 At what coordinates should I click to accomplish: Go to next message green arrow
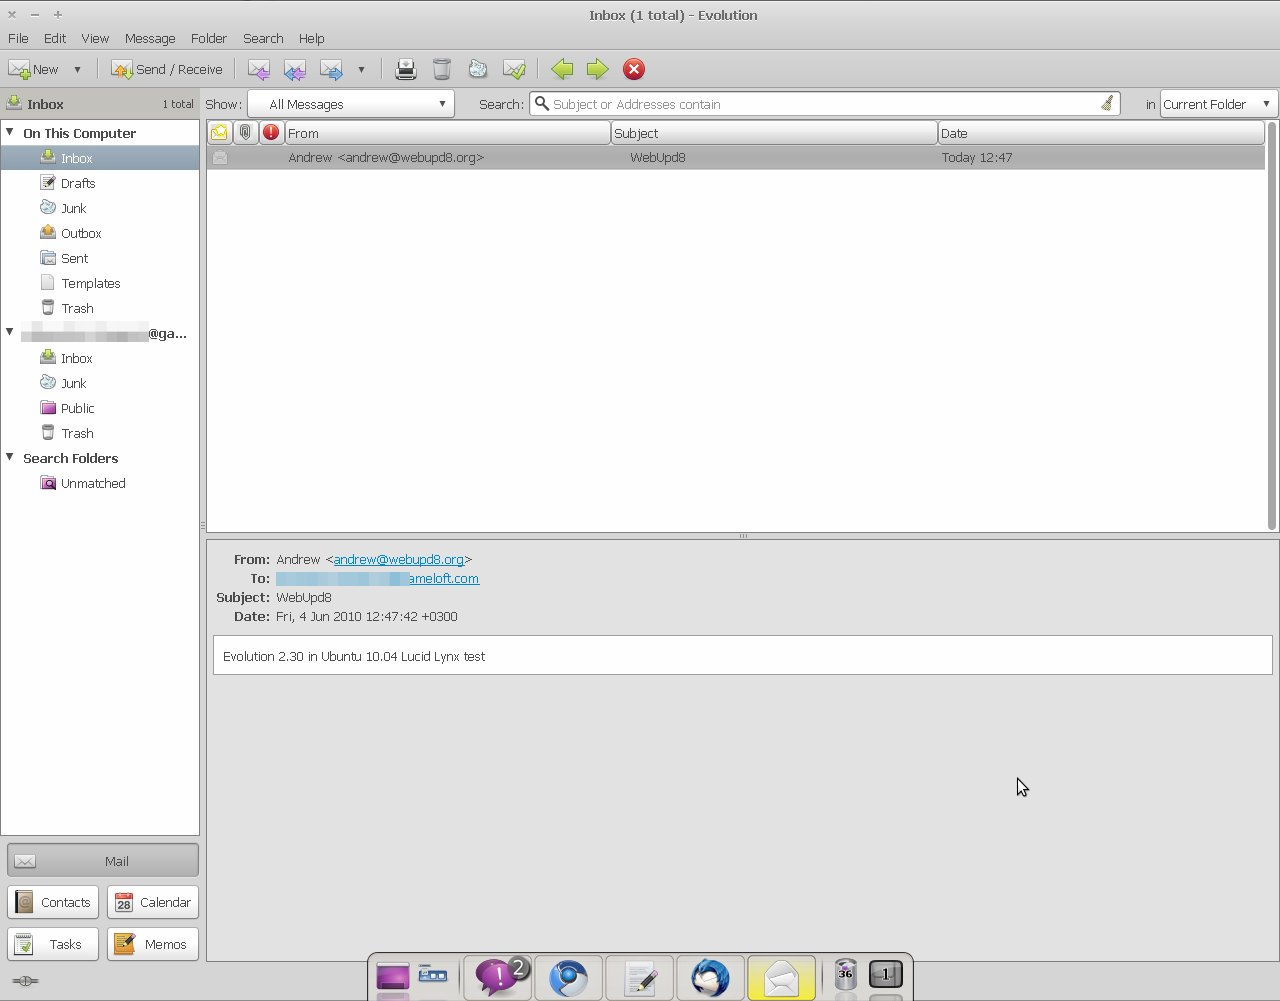point(597,69)
